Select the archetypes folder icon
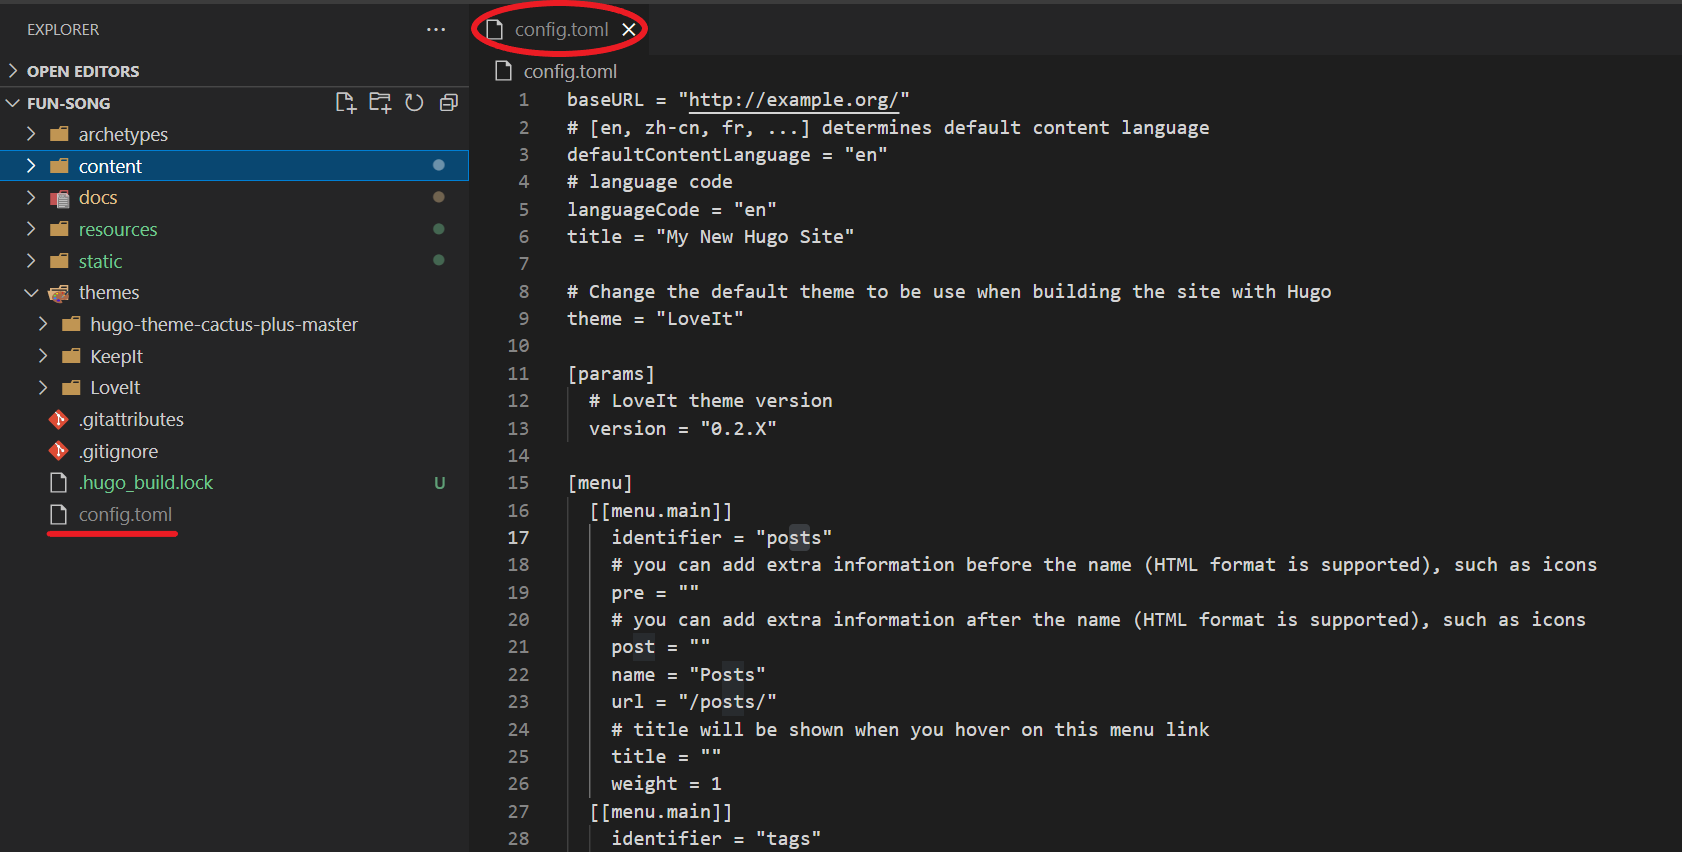The width and height of the screenshot is (1682, 852). click(59, 134)
